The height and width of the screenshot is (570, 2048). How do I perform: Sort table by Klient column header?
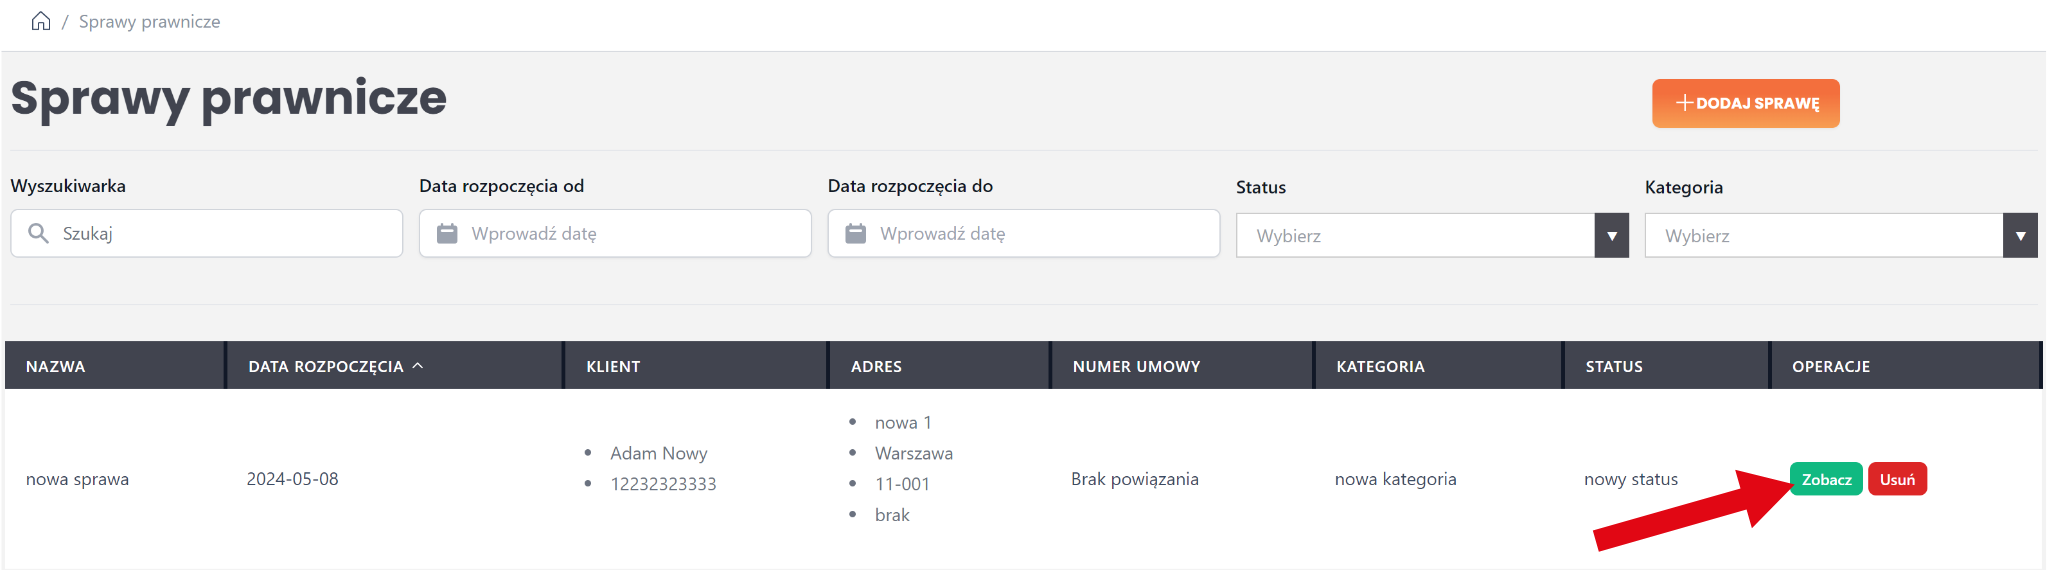click(613, 366)
